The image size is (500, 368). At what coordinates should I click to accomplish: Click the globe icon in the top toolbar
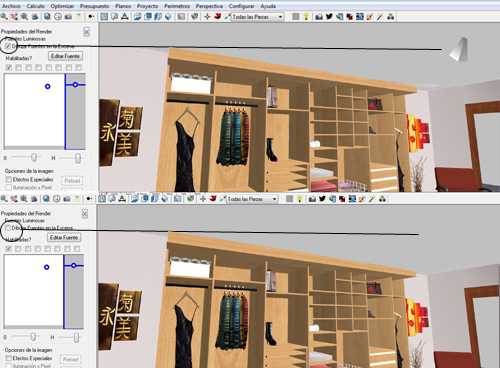[x=47, y=16]
